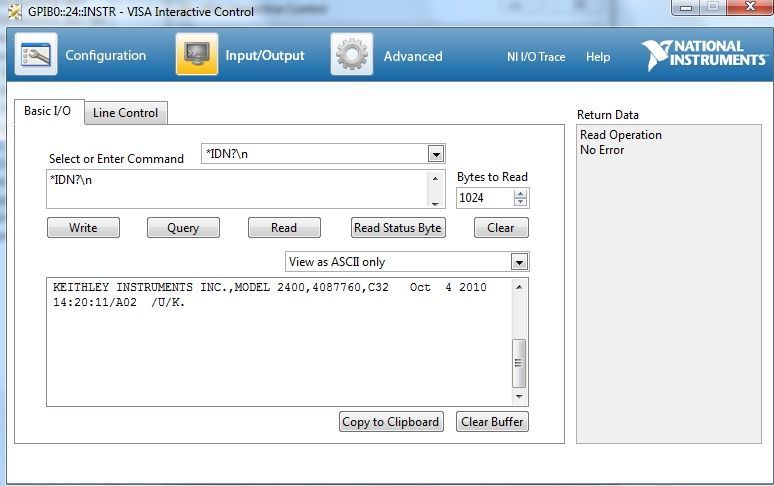Maximize the VISA Interactive Control window
Image resolution: width=774 pixels, height=486 pixels.
coord(713,7)
